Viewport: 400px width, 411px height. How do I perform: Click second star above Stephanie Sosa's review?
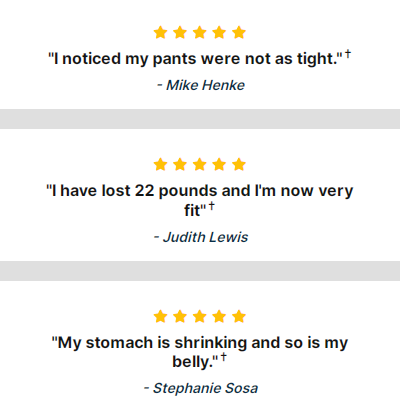click(x=180, y=316)
